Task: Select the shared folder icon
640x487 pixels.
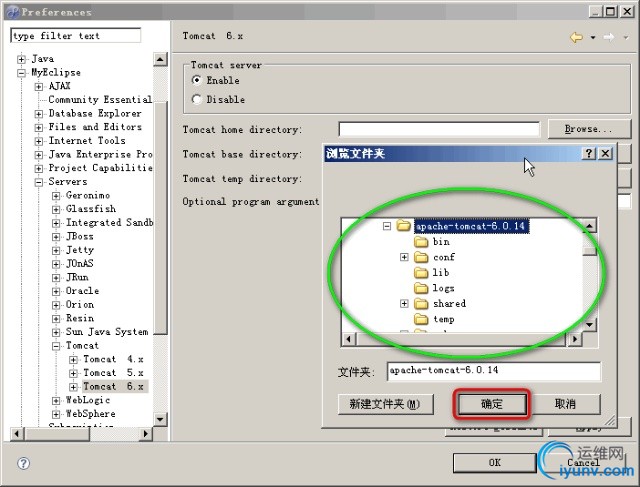Action: [x=421, y=304]
